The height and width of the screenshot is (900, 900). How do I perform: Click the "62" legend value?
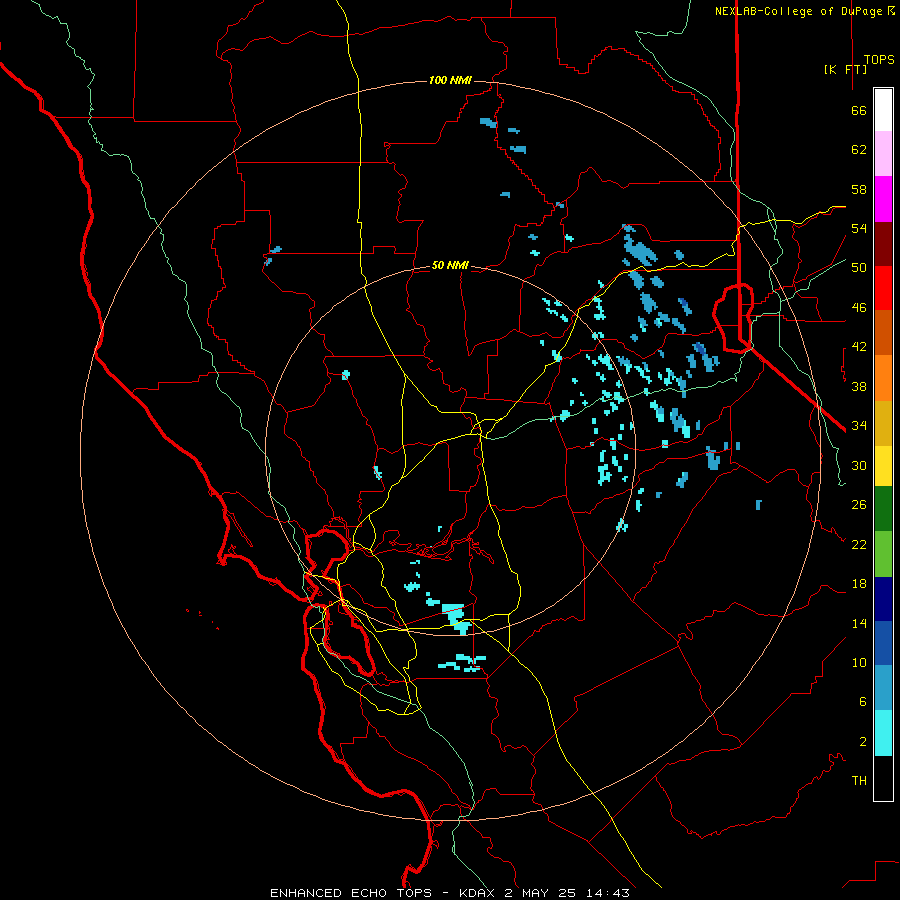coord(859,150)
